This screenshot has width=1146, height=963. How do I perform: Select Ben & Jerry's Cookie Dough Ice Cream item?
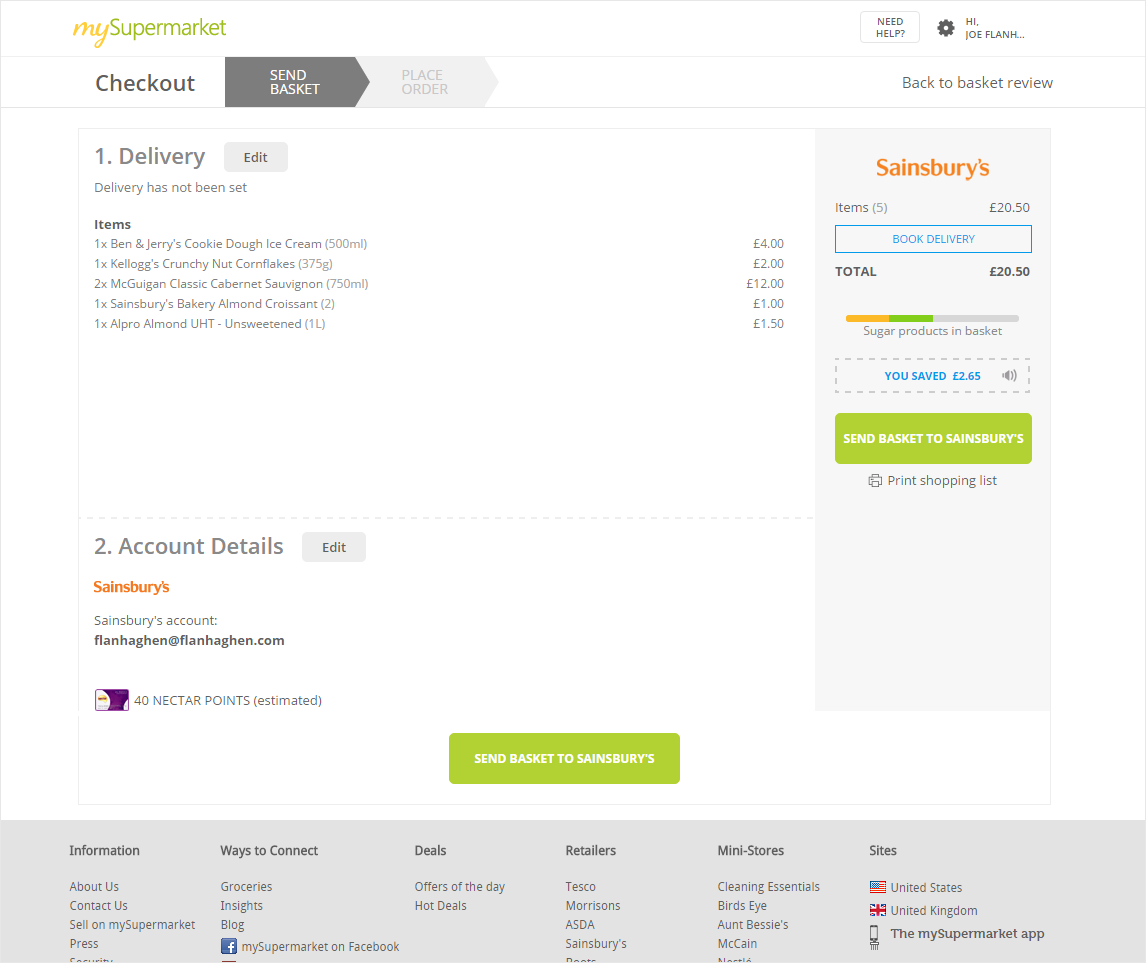(x=230, y=244)
